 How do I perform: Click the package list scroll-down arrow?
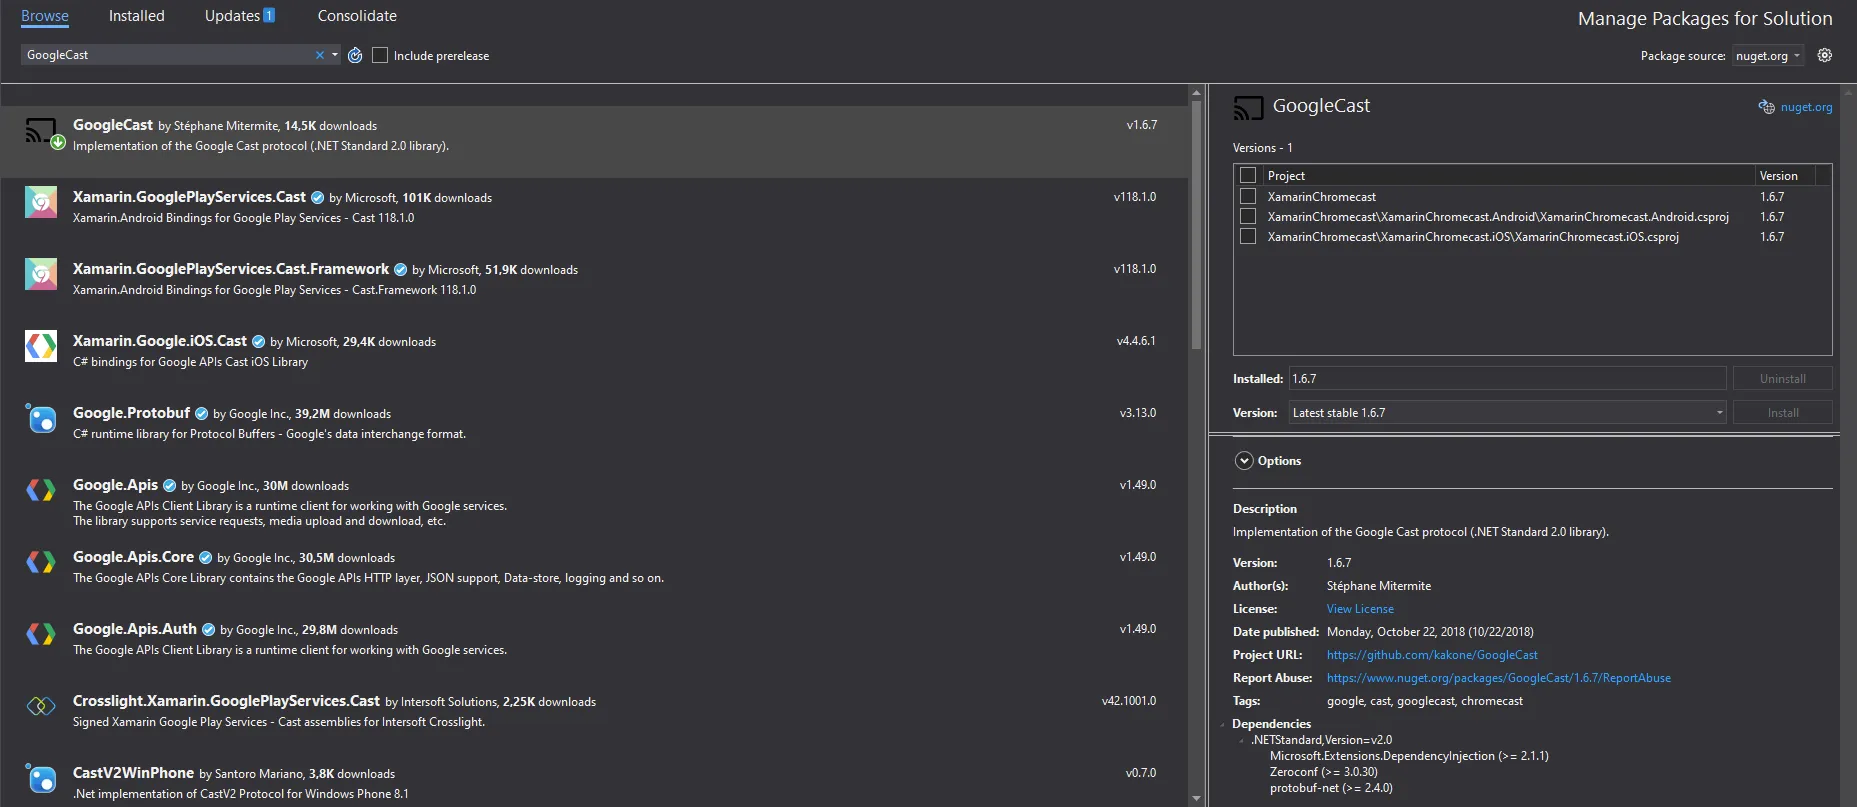point(1196,799)
